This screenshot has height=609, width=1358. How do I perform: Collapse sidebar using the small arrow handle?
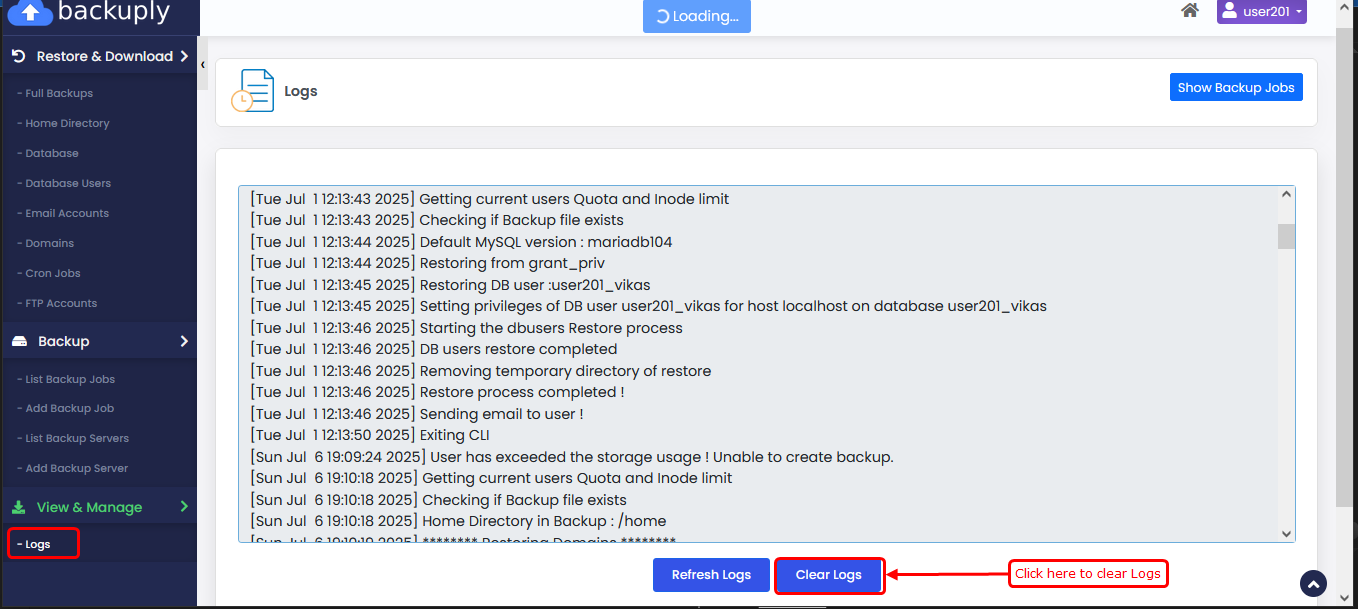click(203, 65)
